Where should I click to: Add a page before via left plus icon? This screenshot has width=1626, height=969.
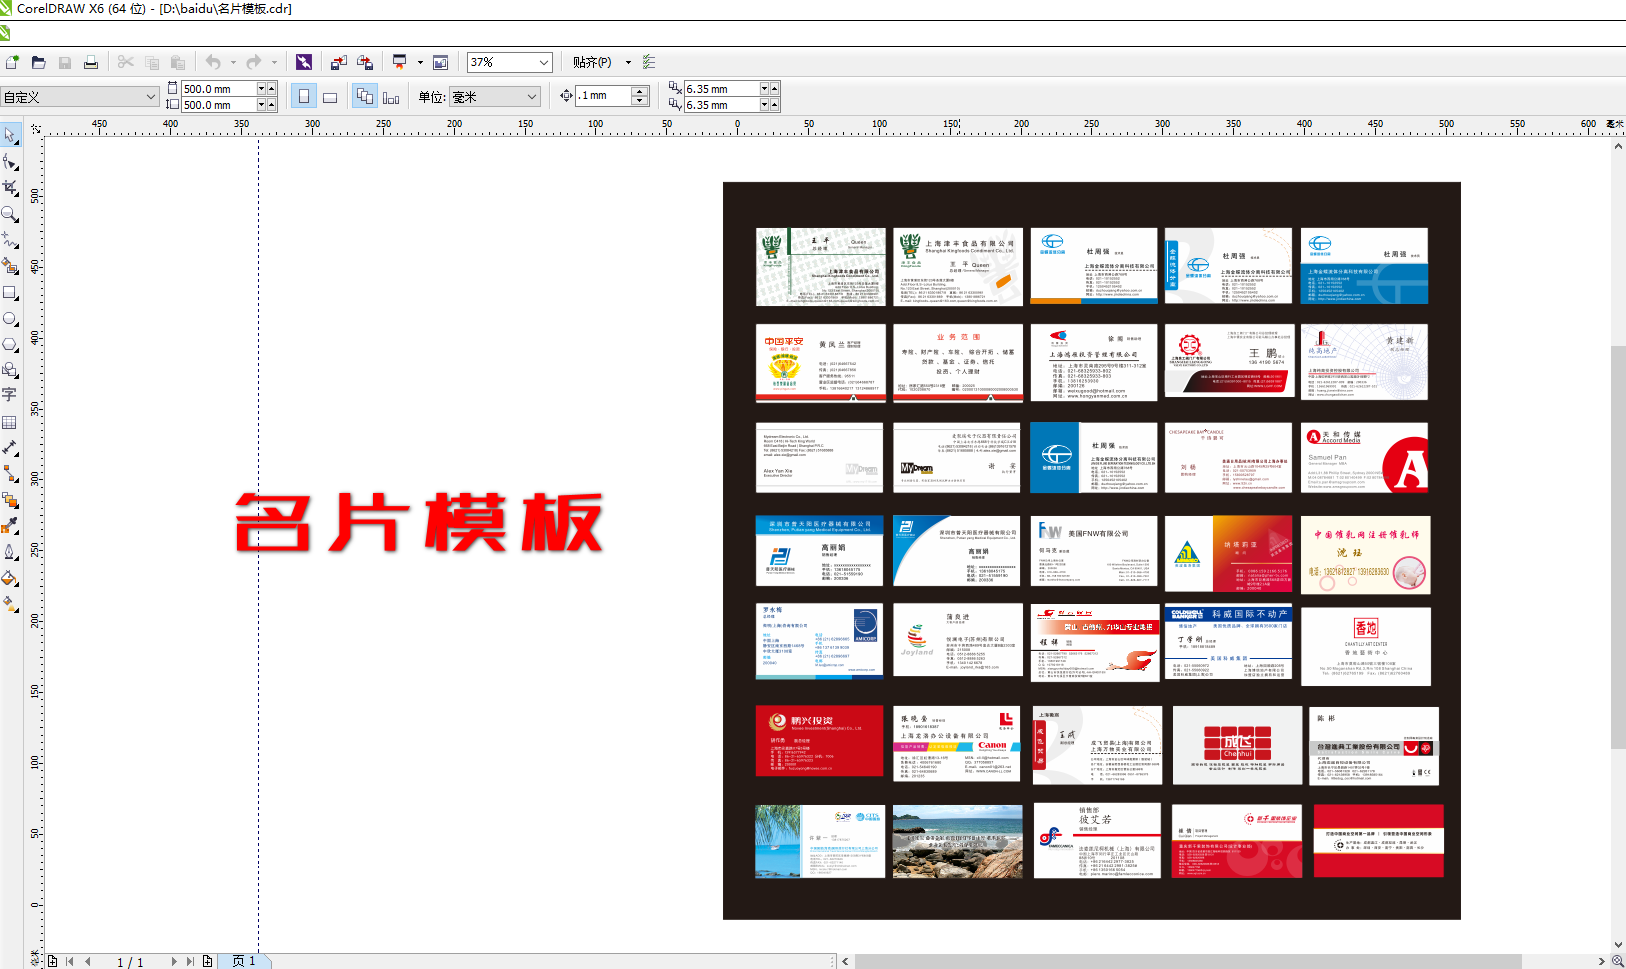[52, 961]
